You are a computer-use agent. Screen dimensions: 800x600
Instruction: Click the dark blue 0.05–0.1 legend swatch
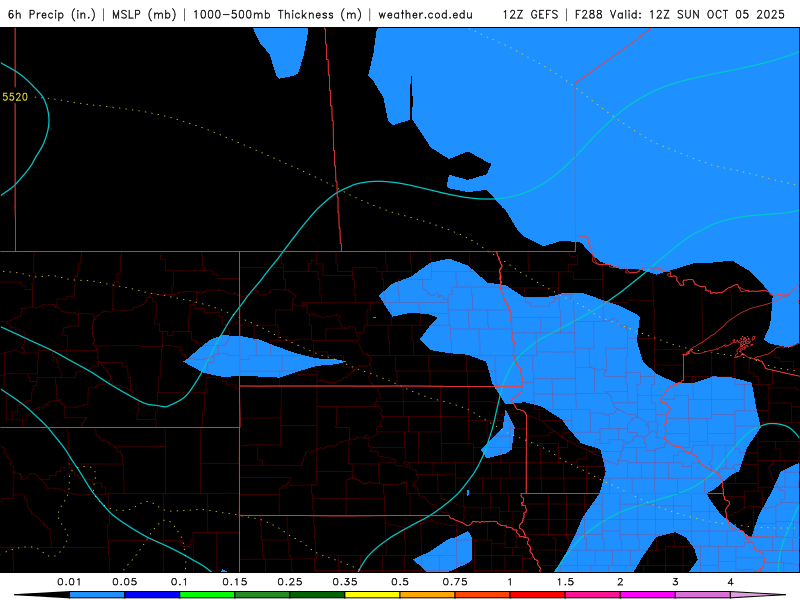(152, 595)
